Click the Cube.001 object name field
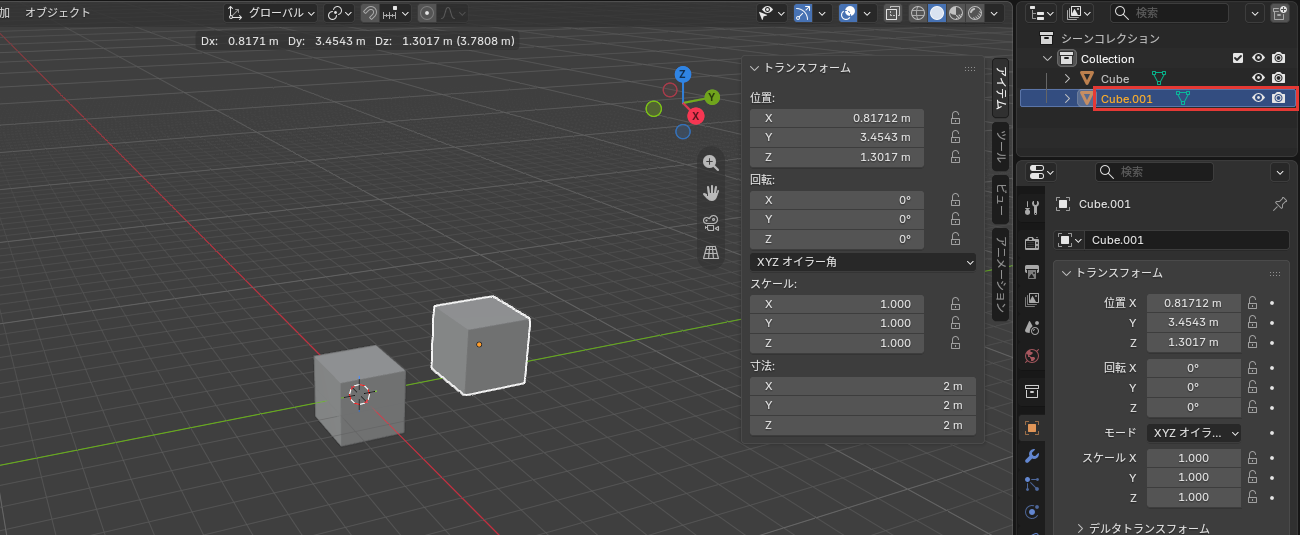This screenshot has height=535, width=1300. [x=1187, y=240]
